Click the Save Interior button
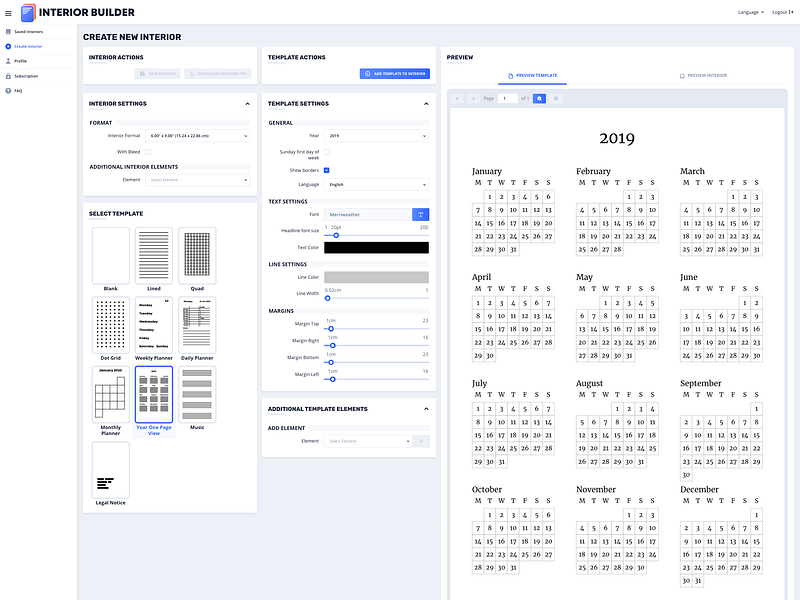800x600 pixels. pos(158,74)
